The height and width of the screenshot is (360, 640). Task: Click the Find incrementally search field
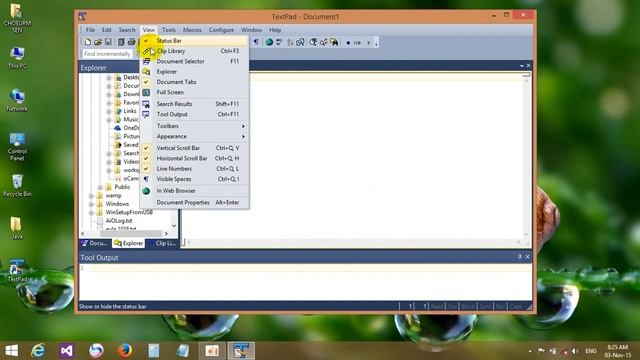107,53
